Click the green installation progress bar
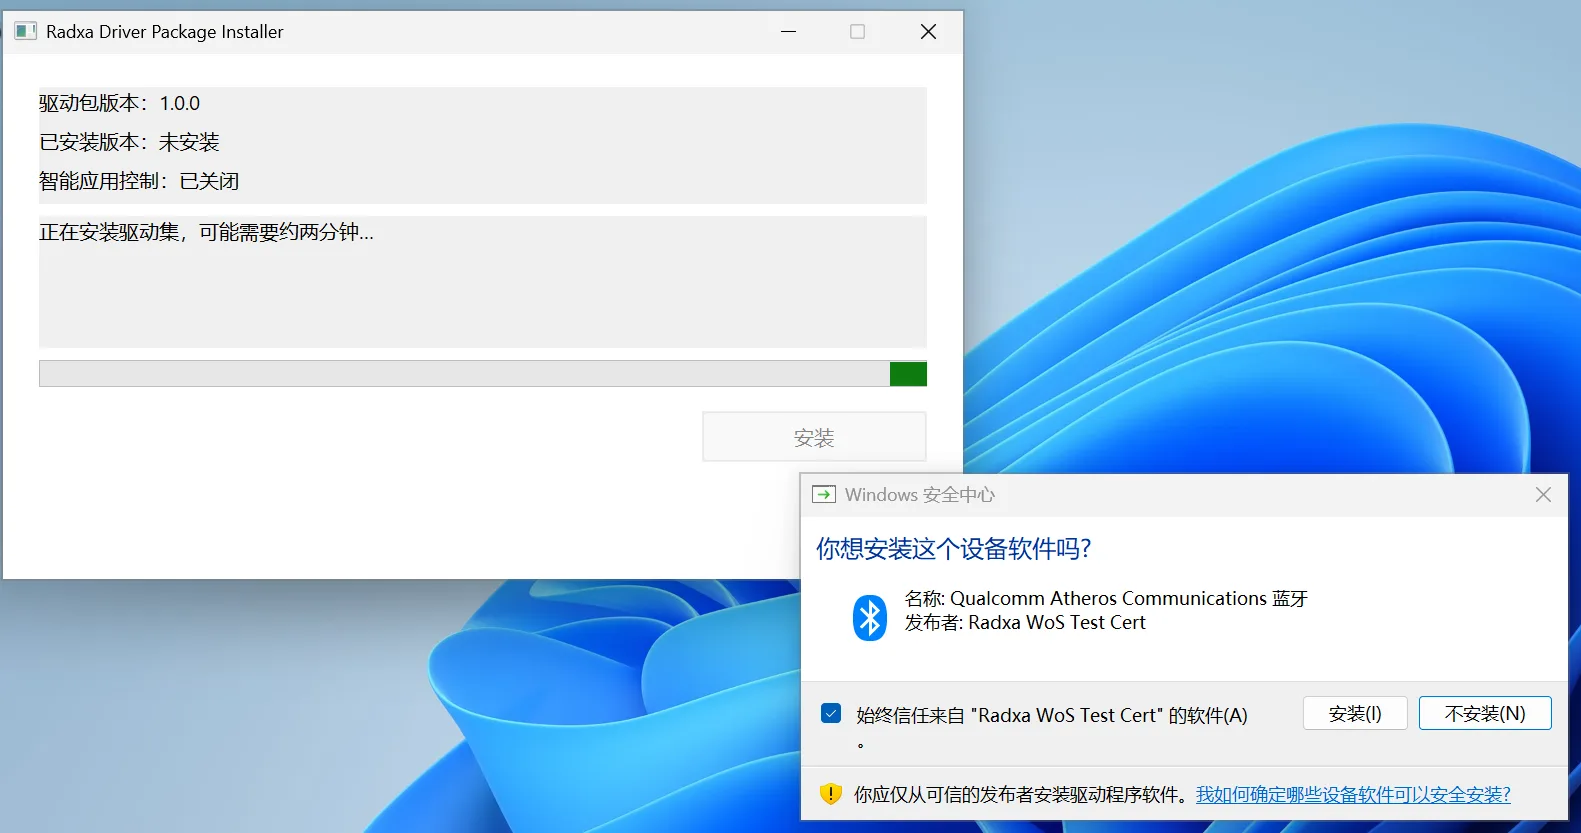 pos(483,373)
